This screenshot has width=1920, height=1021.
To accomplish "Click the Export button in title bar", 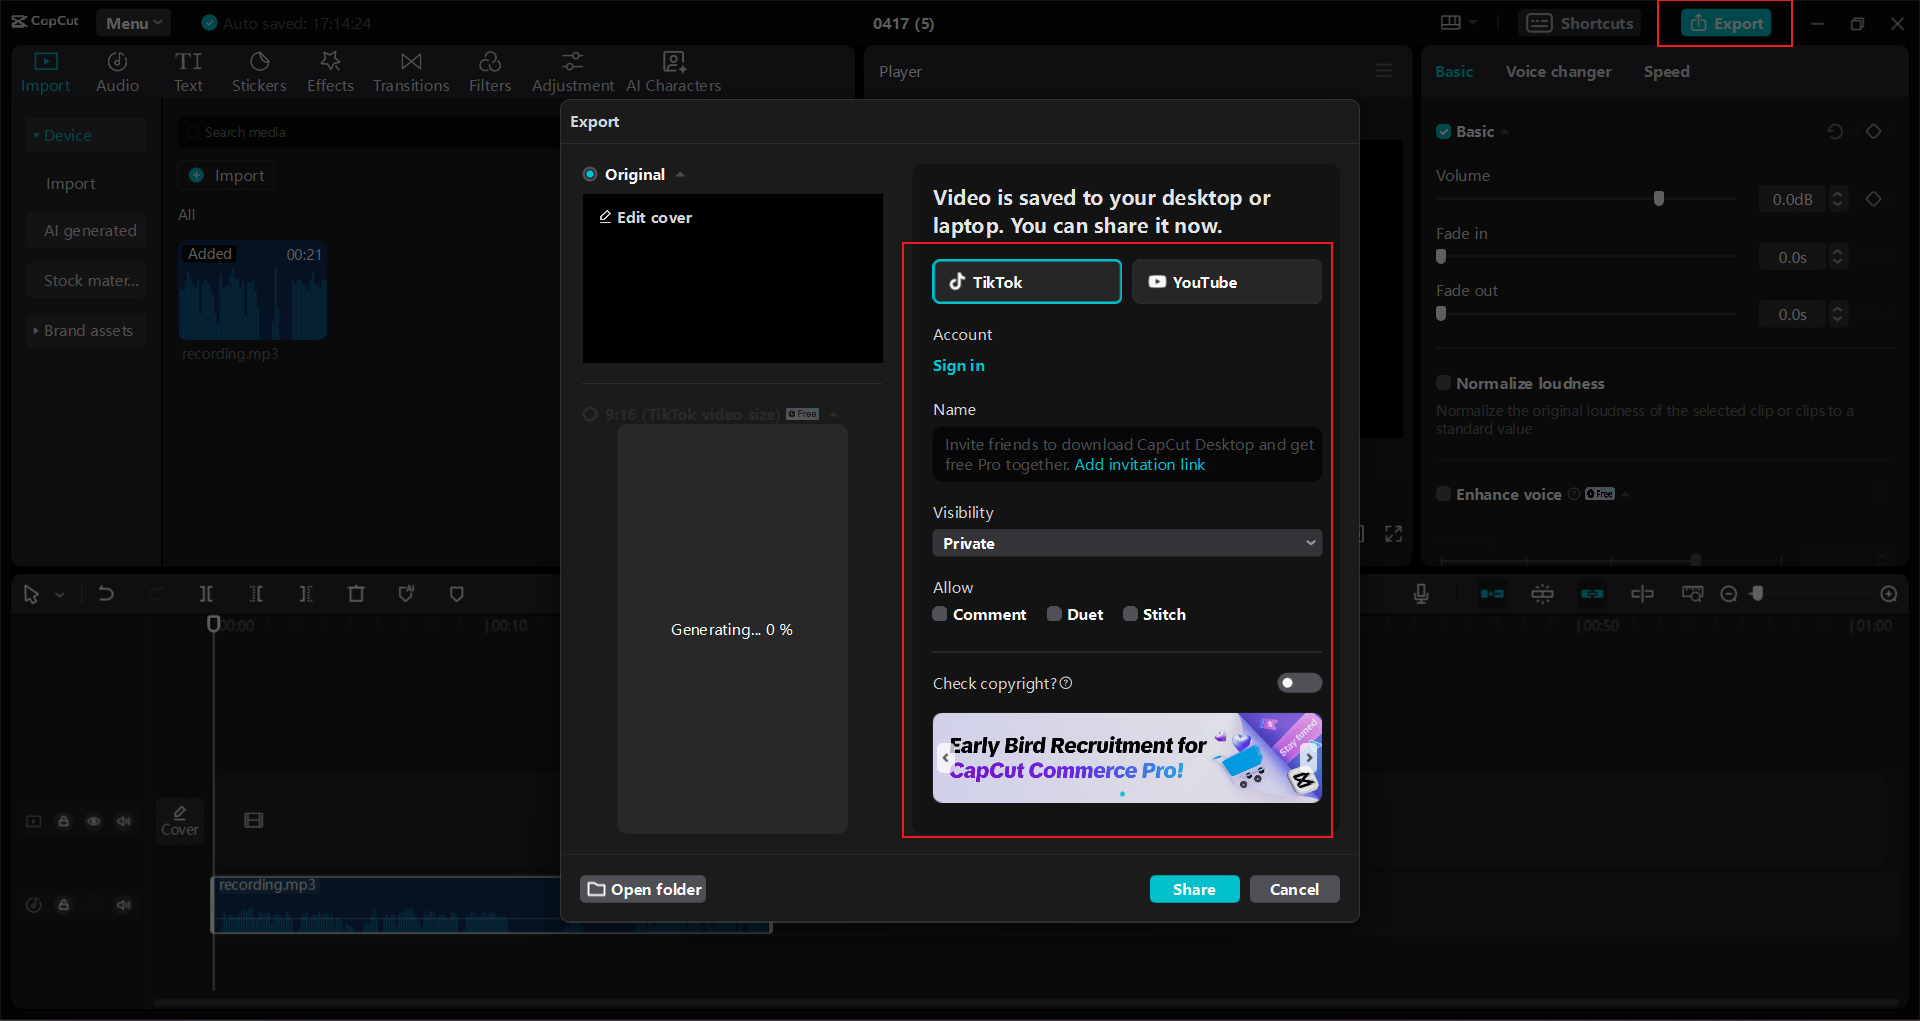I will pos(1726,23).
